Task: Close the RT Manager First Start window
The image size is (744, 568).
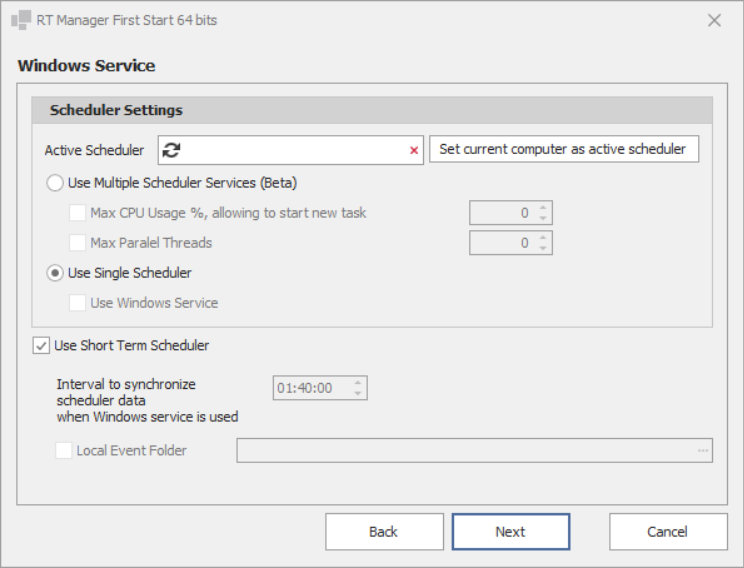Action: 714,20
